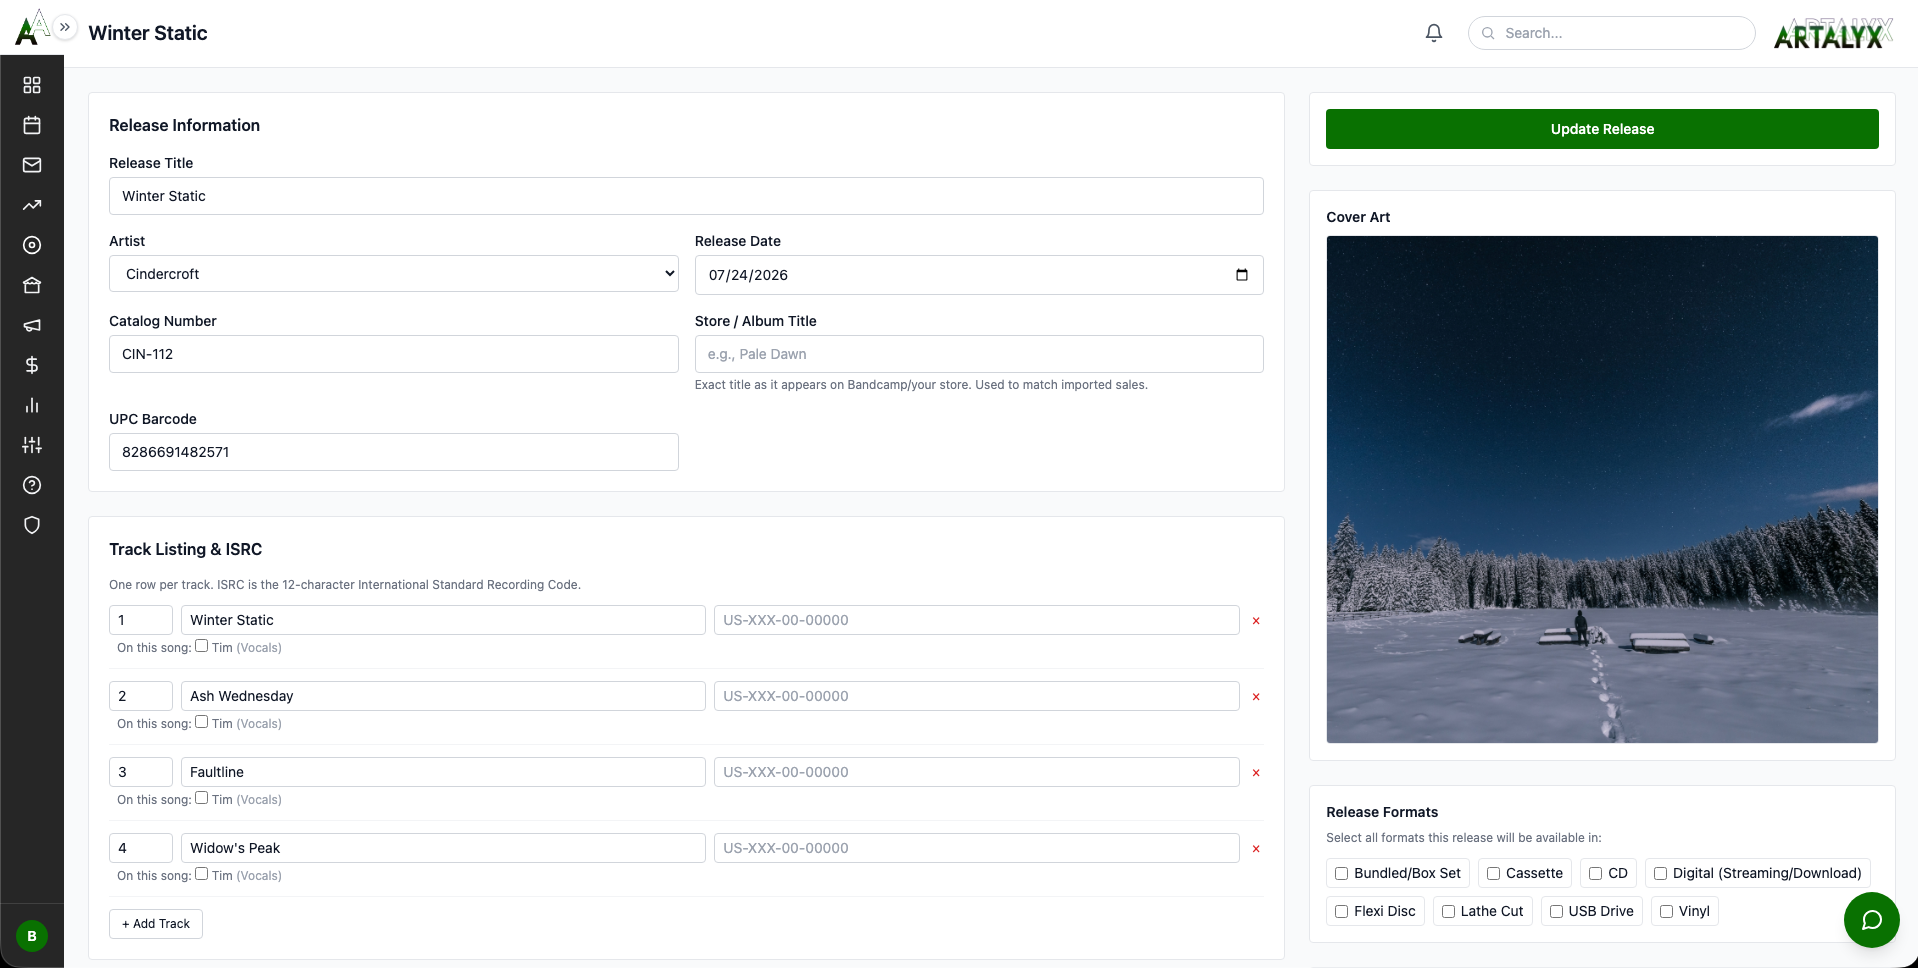Click the Track Listing & ISRC heading
This screenshot has width=1918, height=968.
[185, 549]
